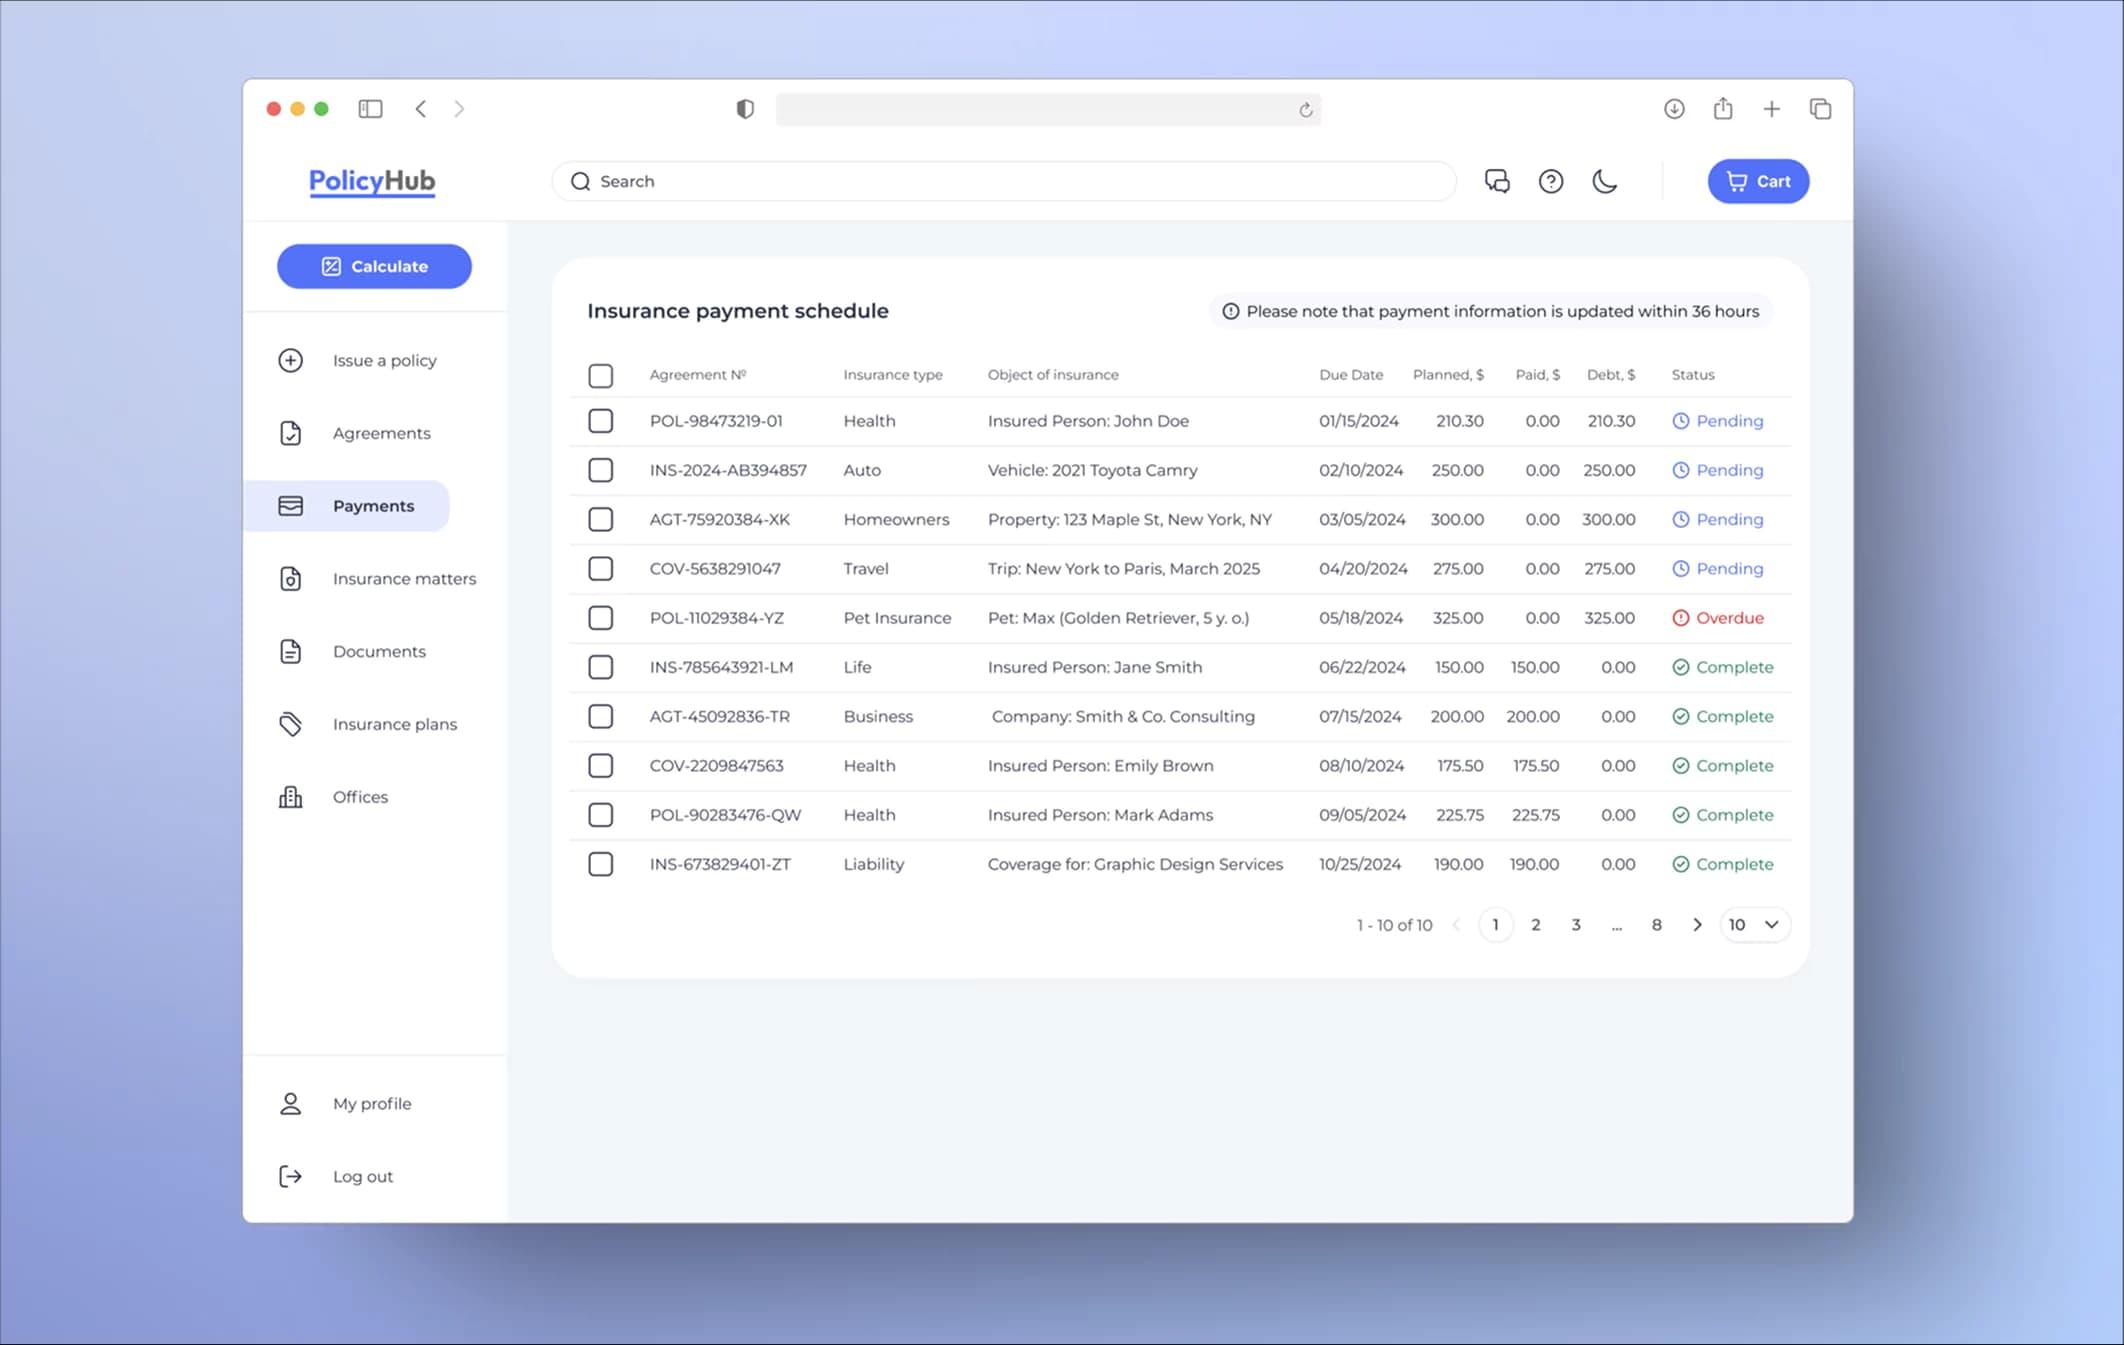This screenshot has height=1345, width=2124.
Task: Toggle dark mode moon icon
Action: coord(1605,181)
